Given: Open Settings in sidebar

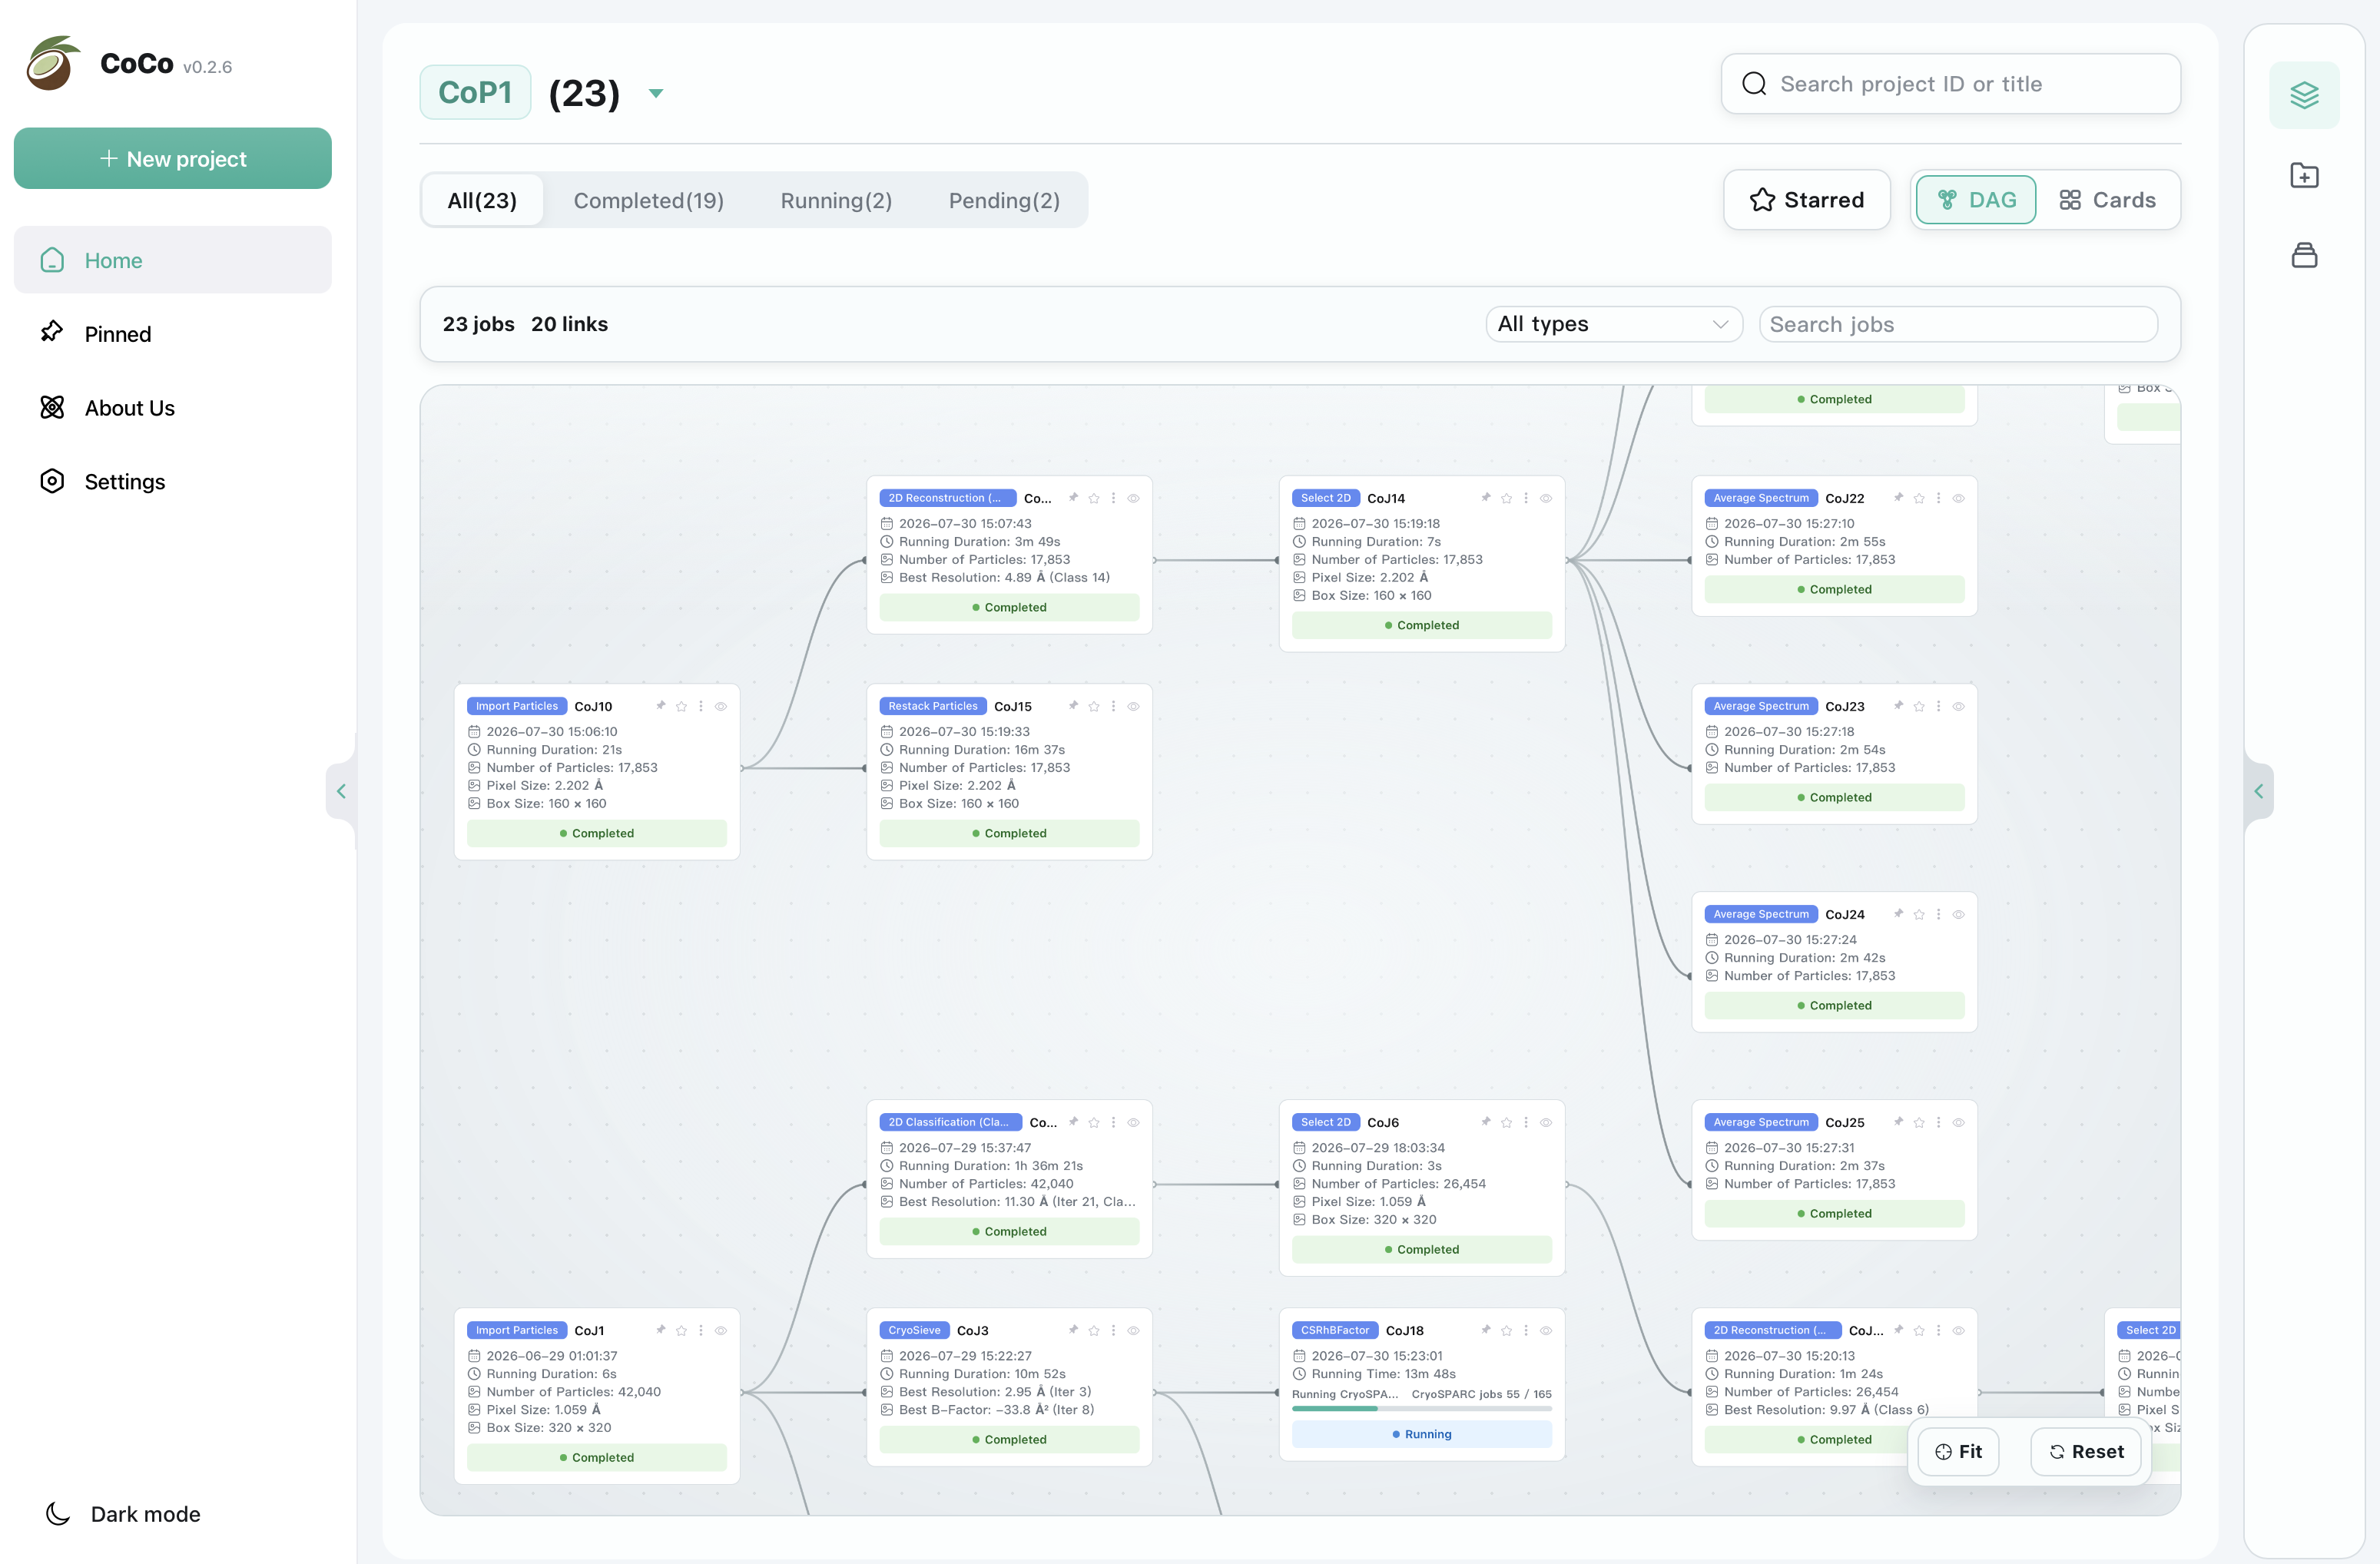Looking at the screenshot, I should 172,482.
